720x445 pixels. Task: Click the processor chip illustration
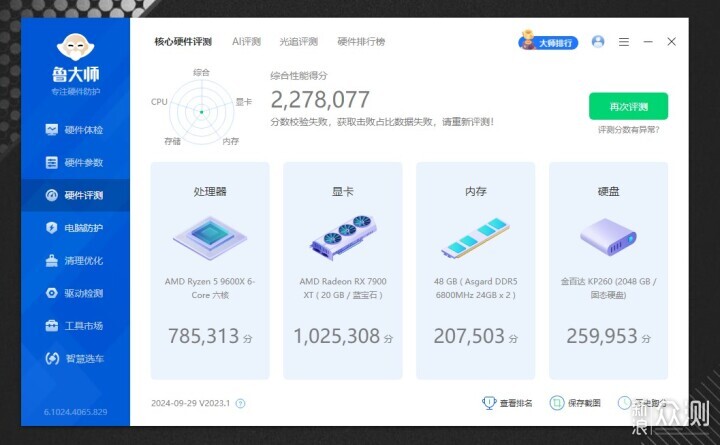(210, 237)
